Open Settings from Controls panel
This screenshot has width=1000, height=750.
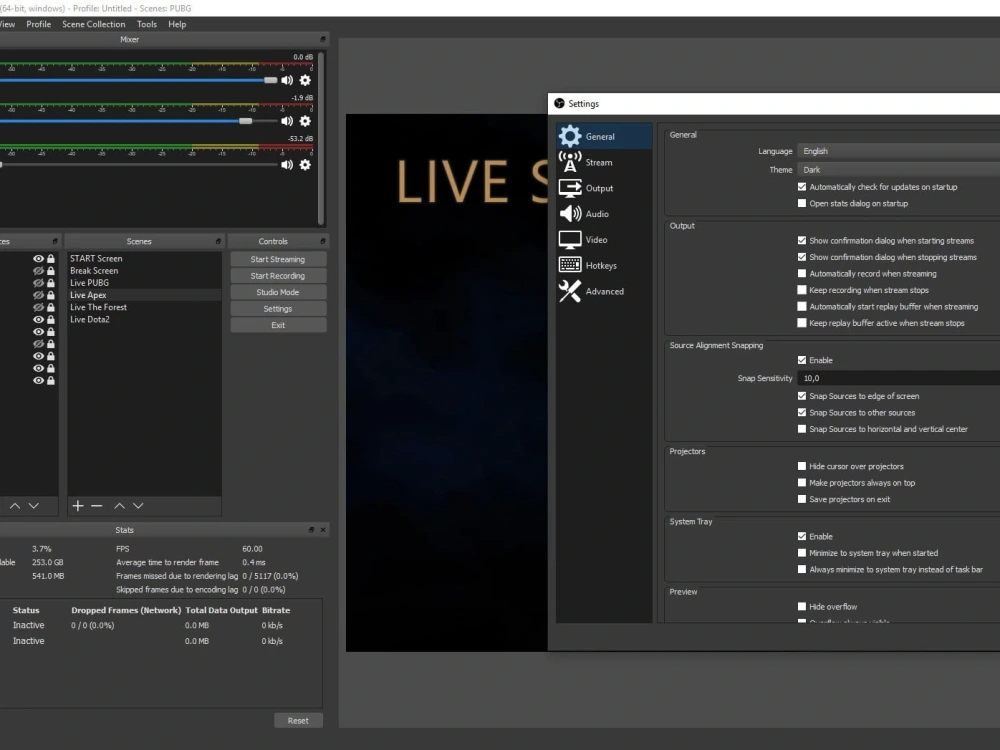(x=278, y=309)
